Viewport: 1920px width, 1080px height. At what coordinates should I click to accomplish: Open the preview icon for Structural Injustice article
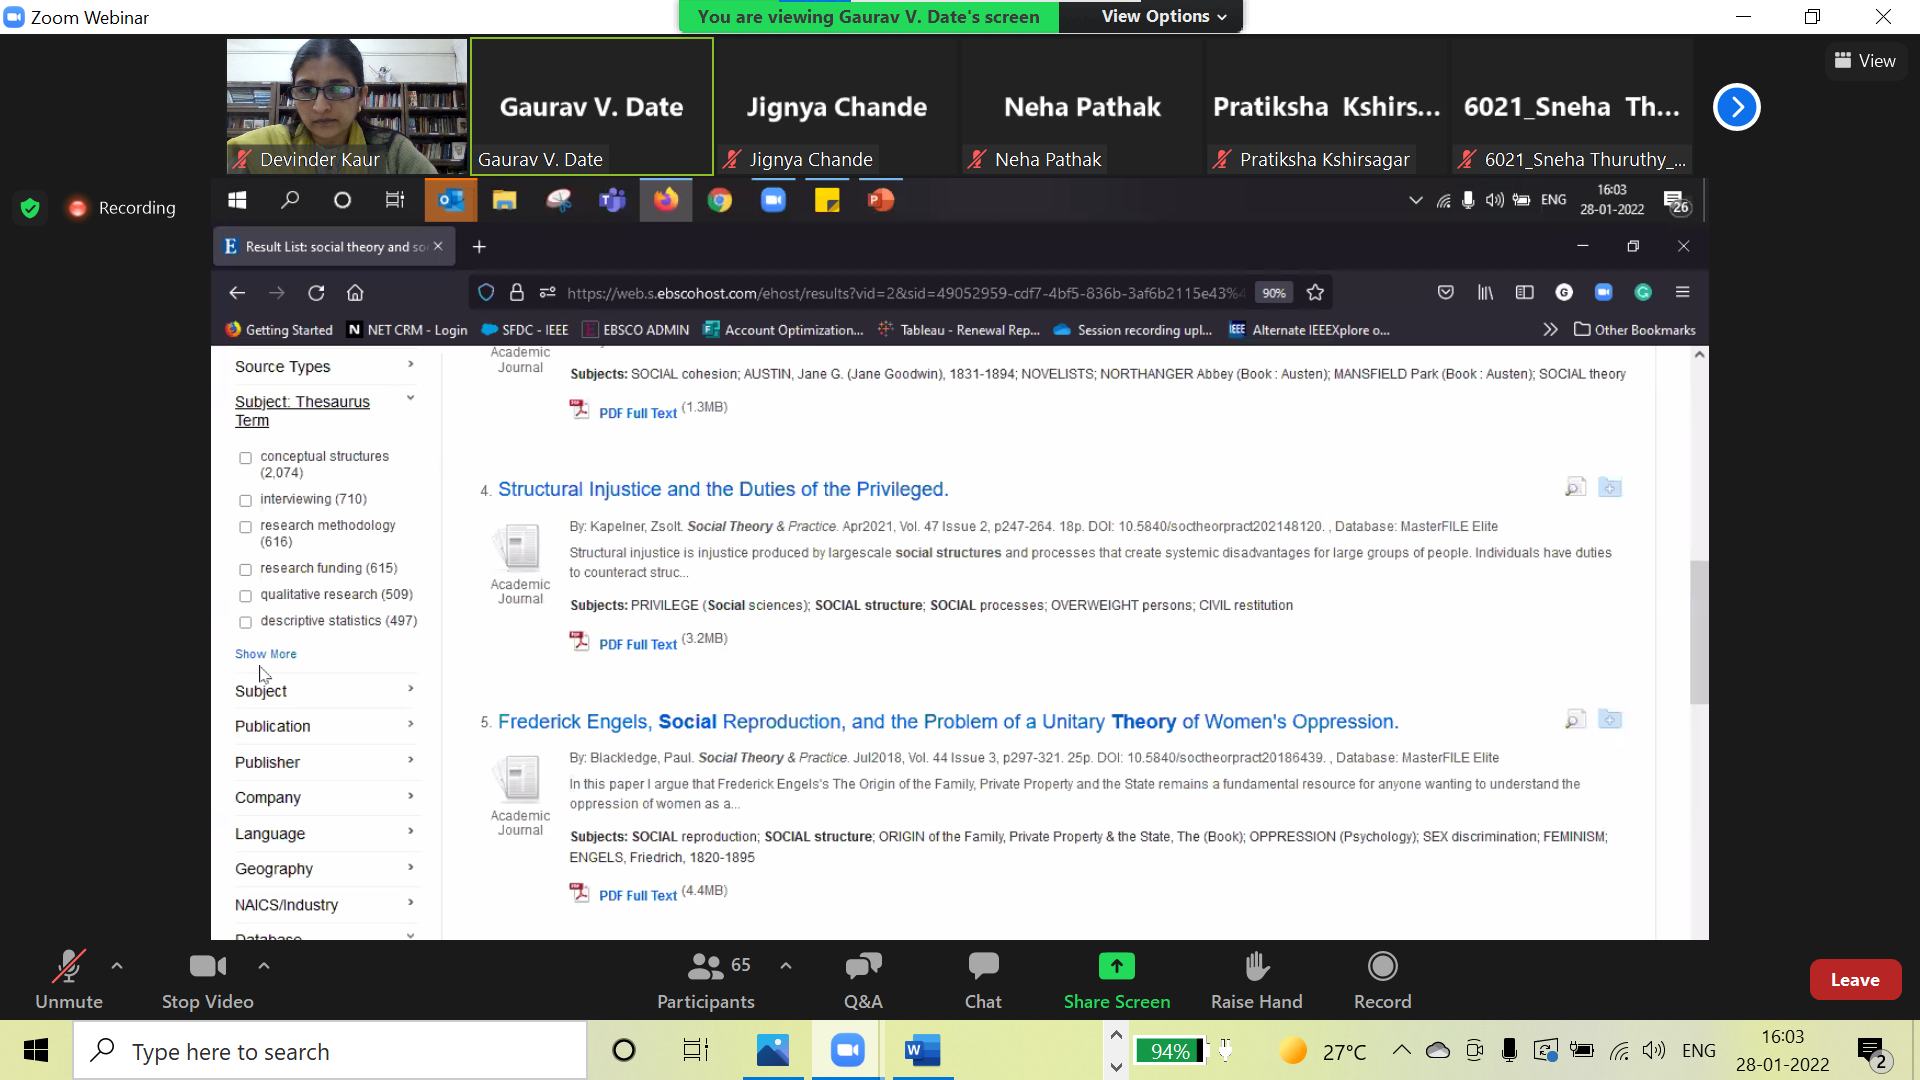[x=1574, y=486]
